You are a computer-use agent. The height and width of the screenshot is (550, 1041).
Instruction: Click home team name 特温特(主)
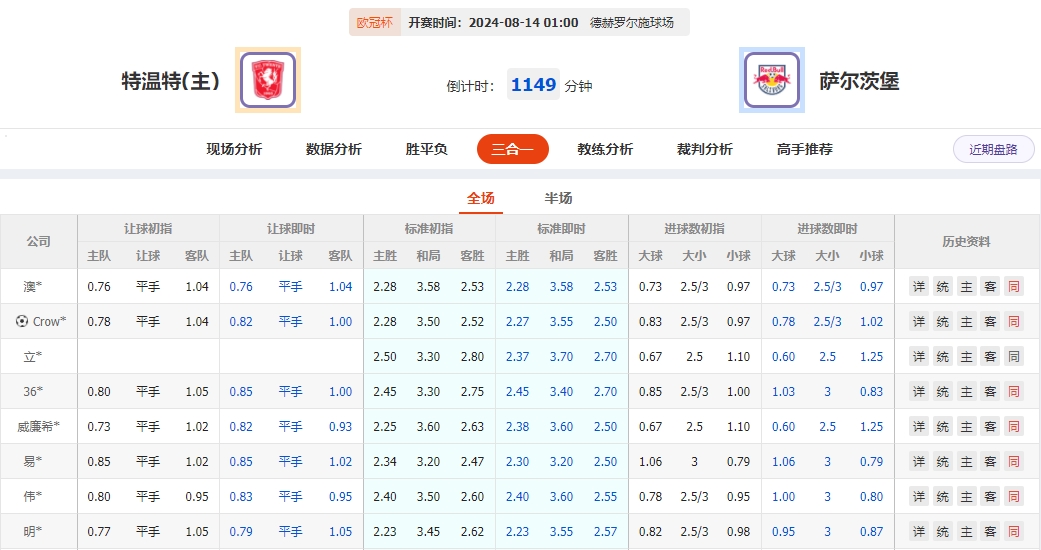171,81
